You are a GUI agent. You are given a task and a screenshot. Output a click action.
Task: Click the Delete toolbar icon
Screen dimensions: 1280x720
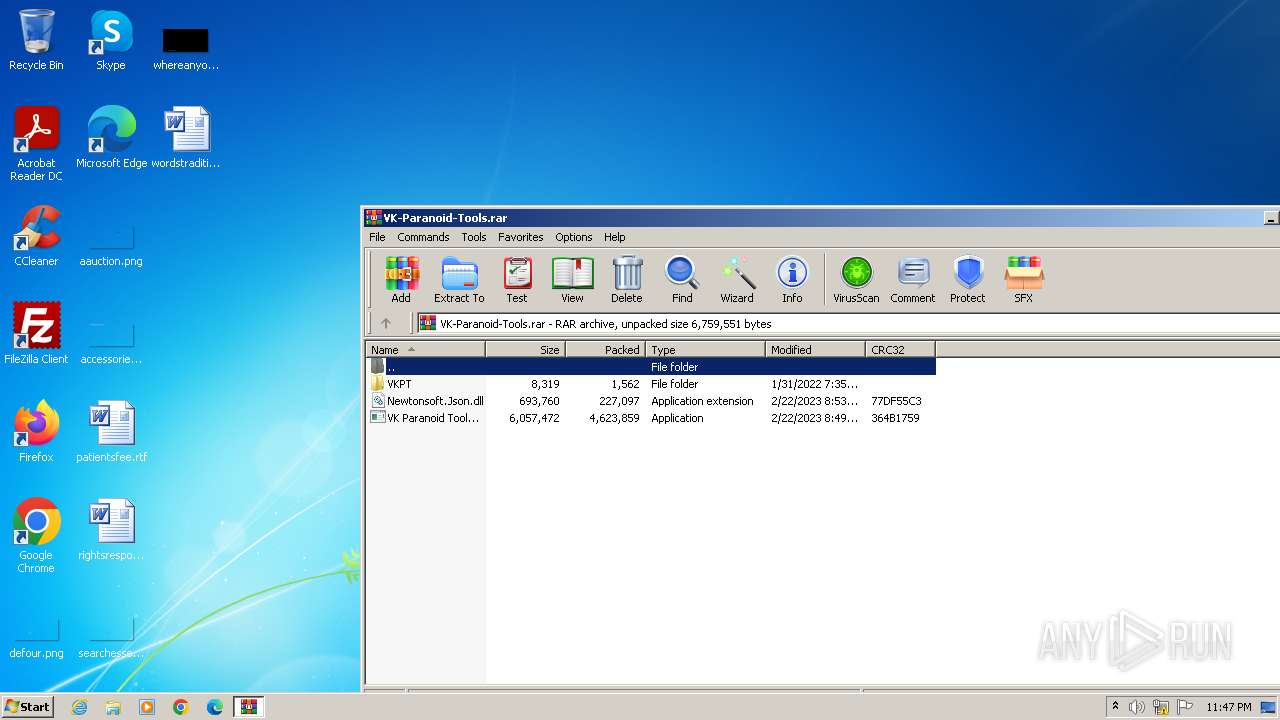[x=627, y=279]
